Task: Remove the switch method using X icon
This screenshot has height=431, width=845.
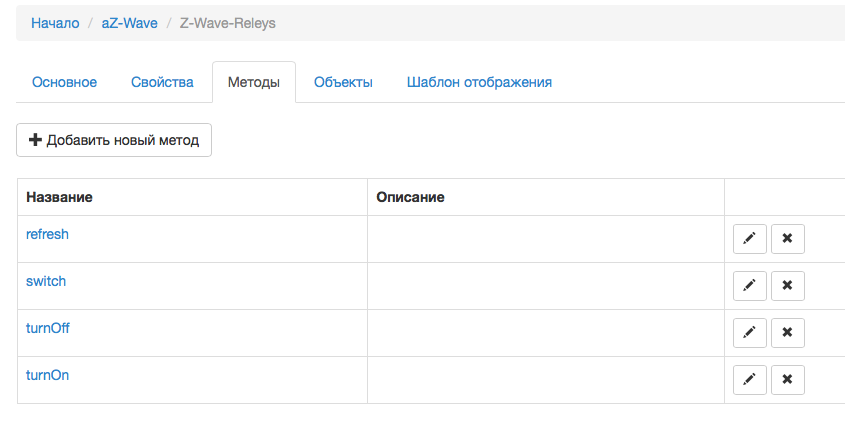Action: click(787, 286)
